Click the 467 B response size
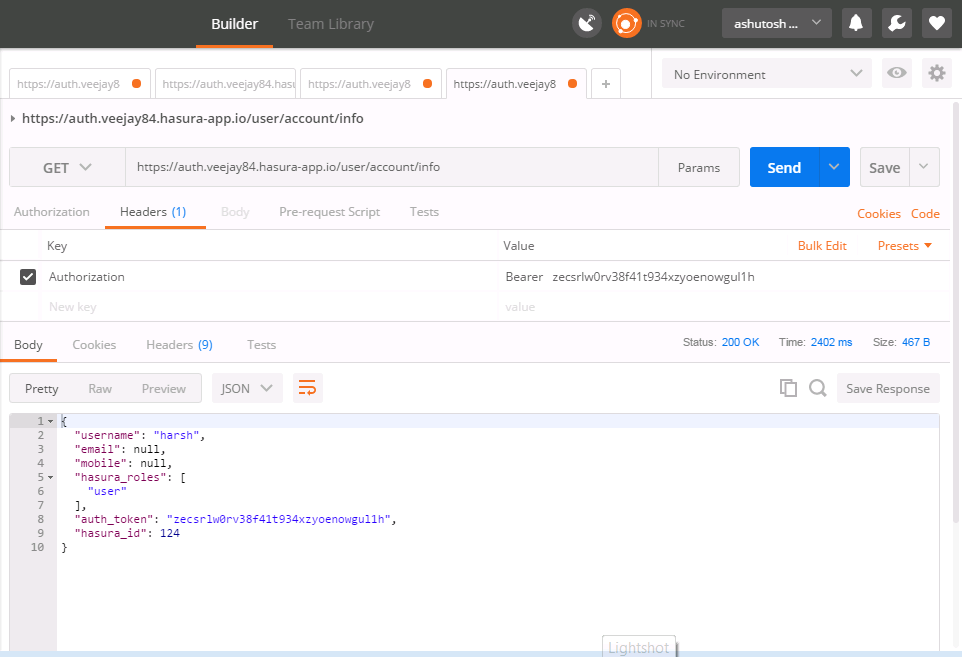962x657 pixels. coord(916,342)
